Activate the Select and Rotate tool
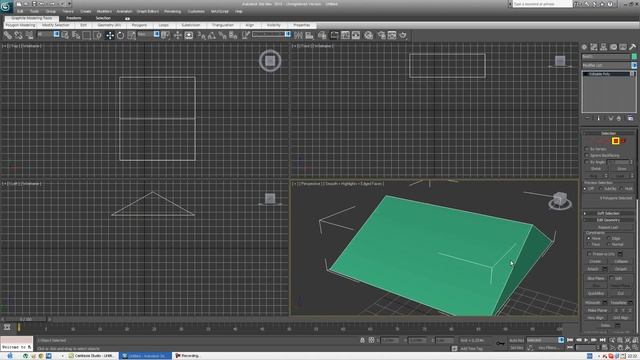640x360 pixels. tap(120, 36)
